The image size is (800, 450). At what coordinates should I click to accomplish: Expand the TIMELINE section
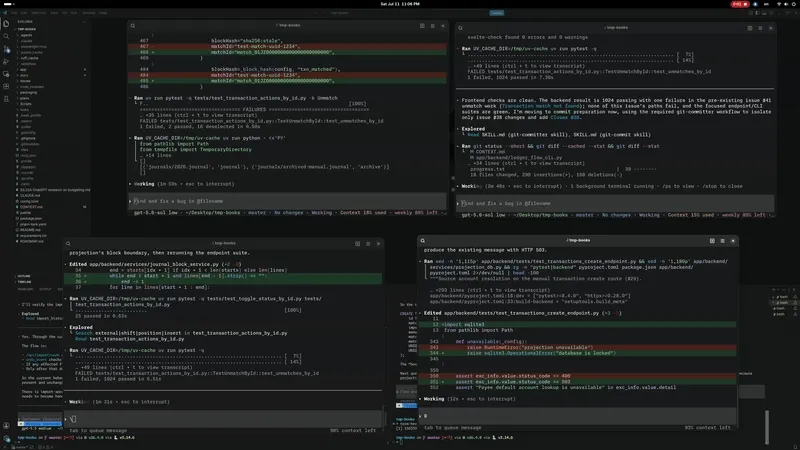pyautogui.click(x=24, y=282)
